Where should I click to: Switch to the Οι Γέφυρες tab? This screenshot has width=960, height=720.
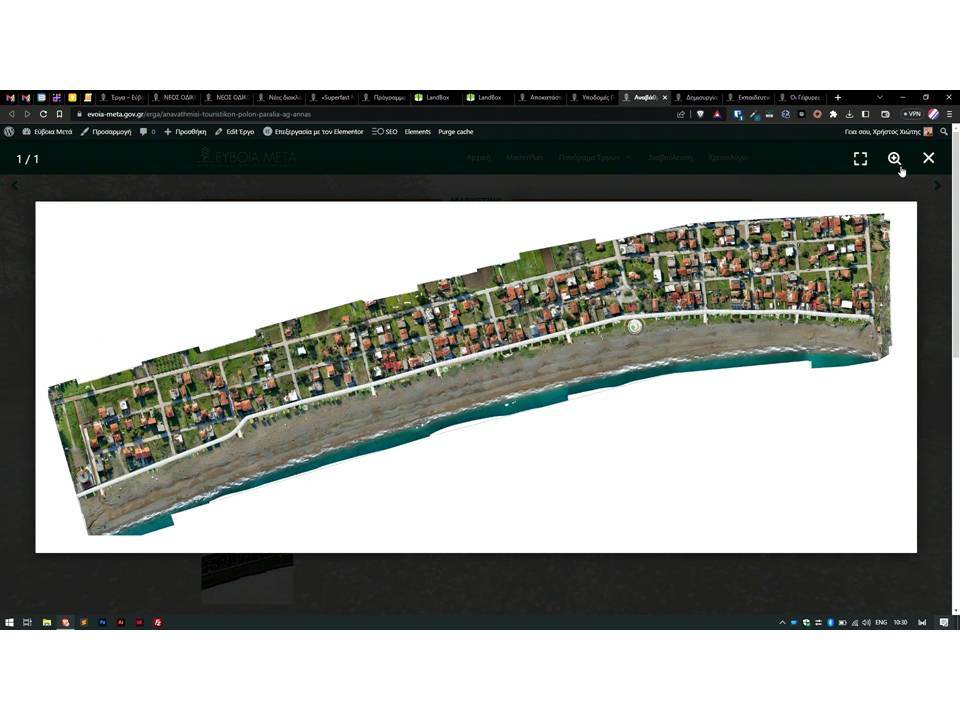click(x=801, y=97)
